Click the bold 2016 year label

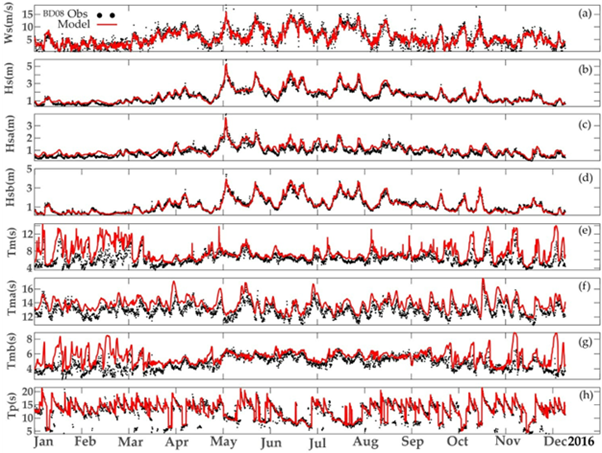point(581,441)
